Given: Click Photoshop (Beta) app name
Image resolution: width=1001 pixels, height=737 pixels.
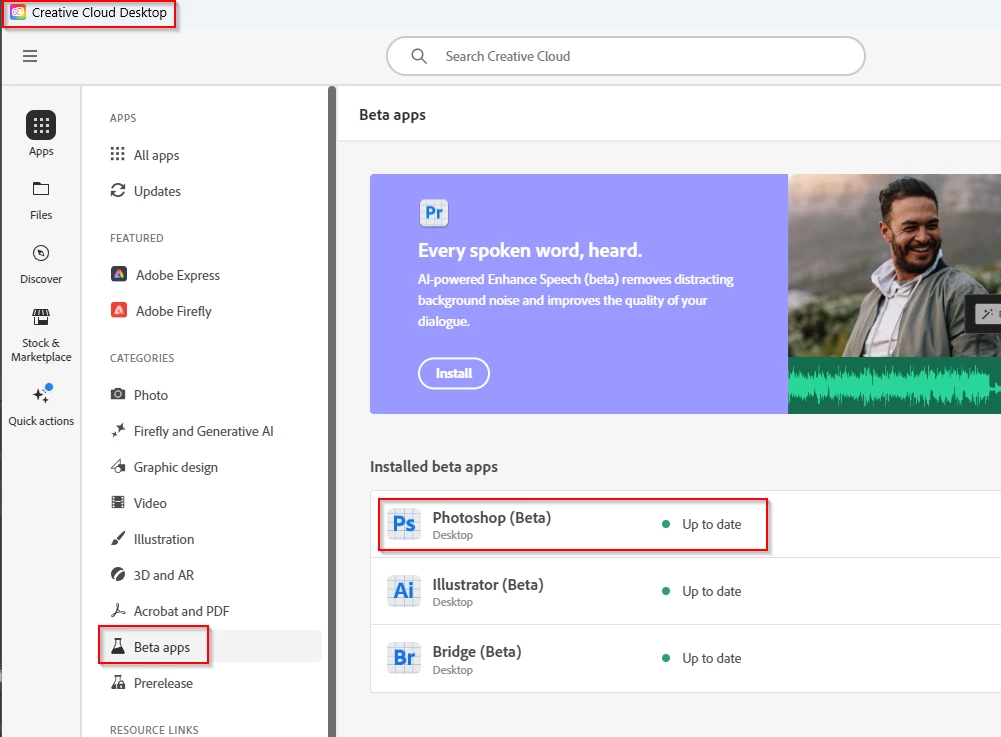Looking at the screenshot, I should pos(492,517).
